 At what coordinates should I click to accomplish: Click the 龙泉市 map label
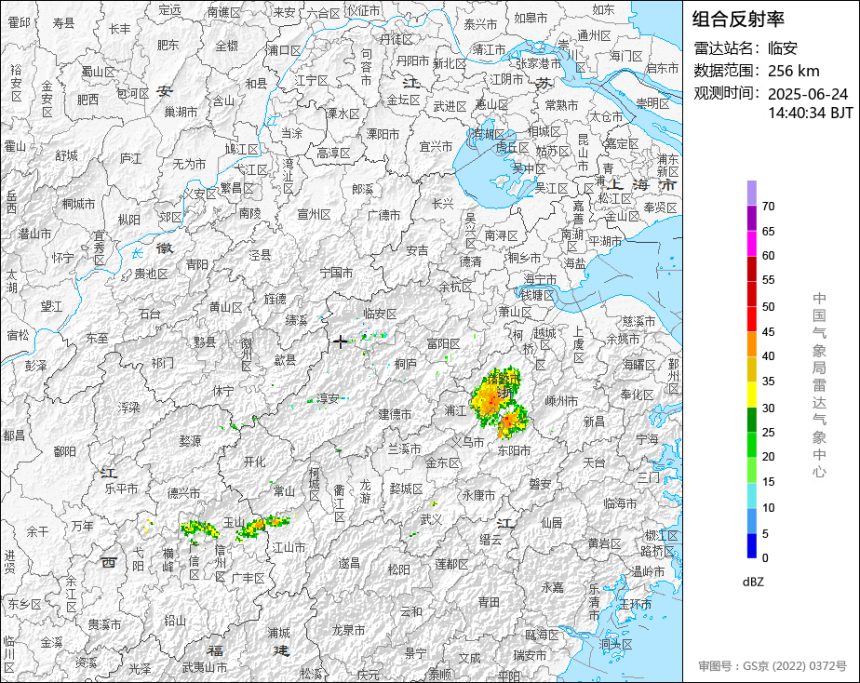click(x=348, y=630)
